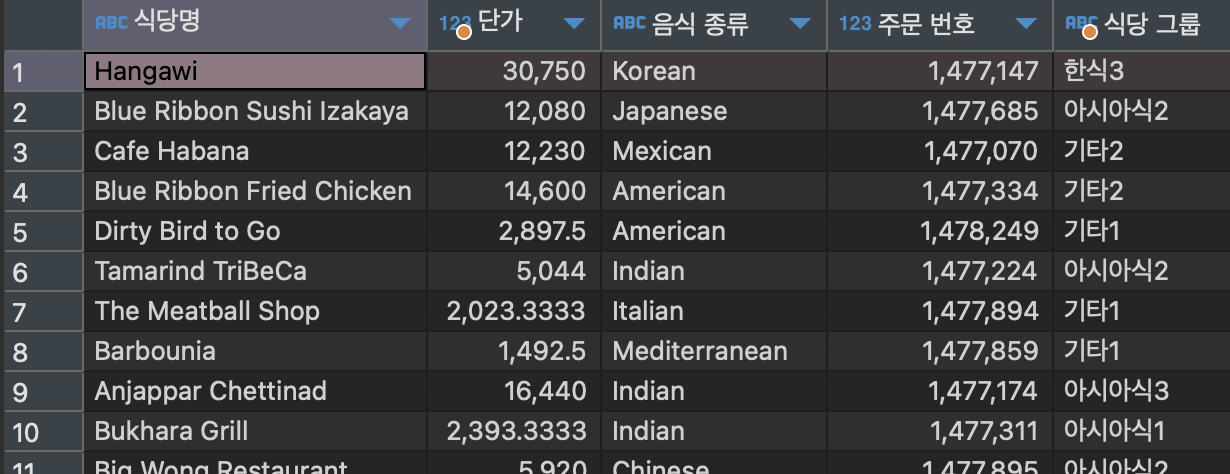Click the 14,600 price cell

tap(514, 191)
